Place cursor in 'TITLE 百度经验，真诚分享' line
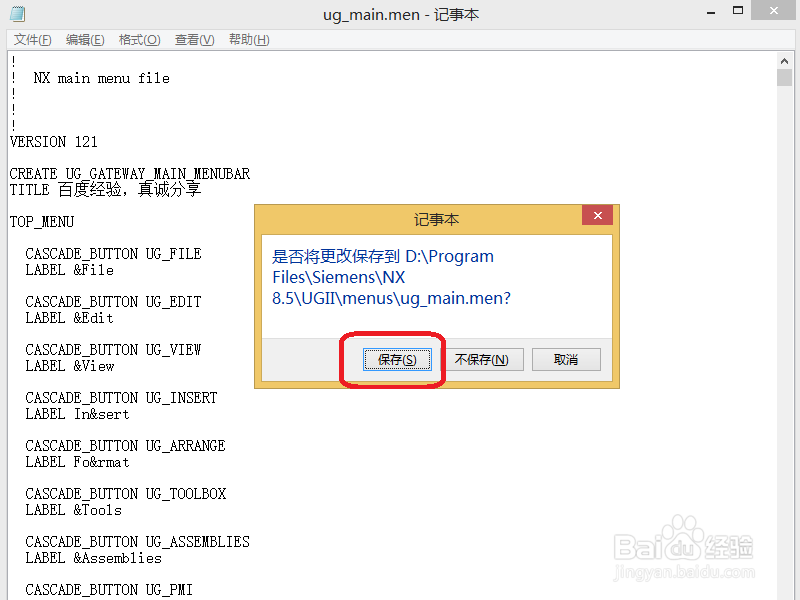 106,190
